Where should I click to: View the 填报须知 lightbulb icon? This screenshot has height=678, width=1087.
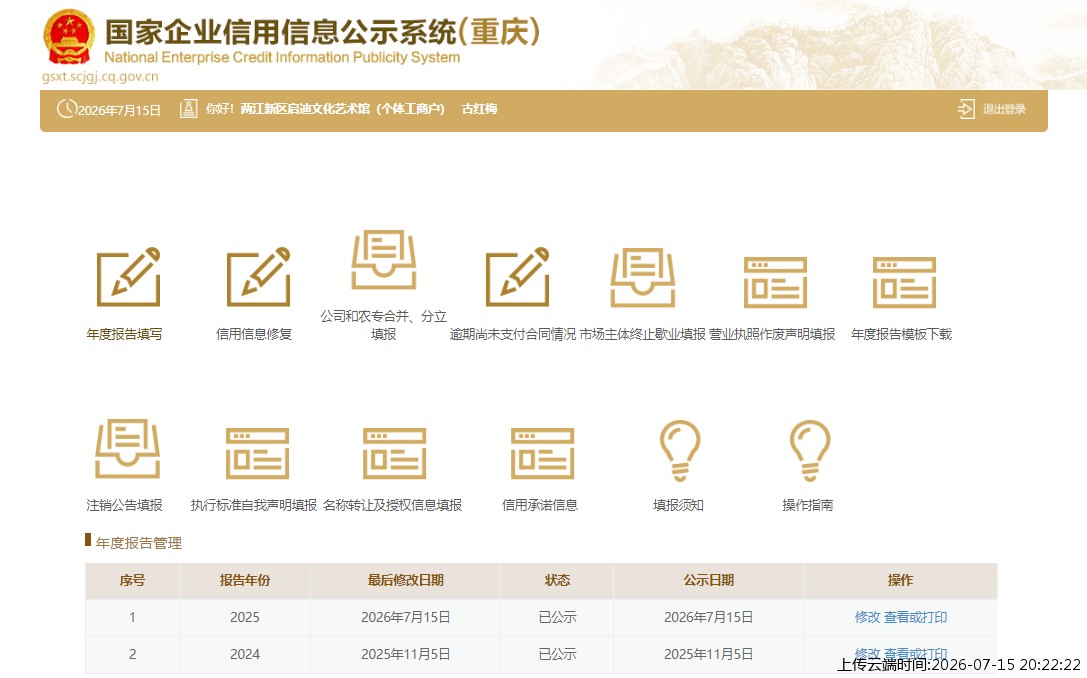click(680, 450)
